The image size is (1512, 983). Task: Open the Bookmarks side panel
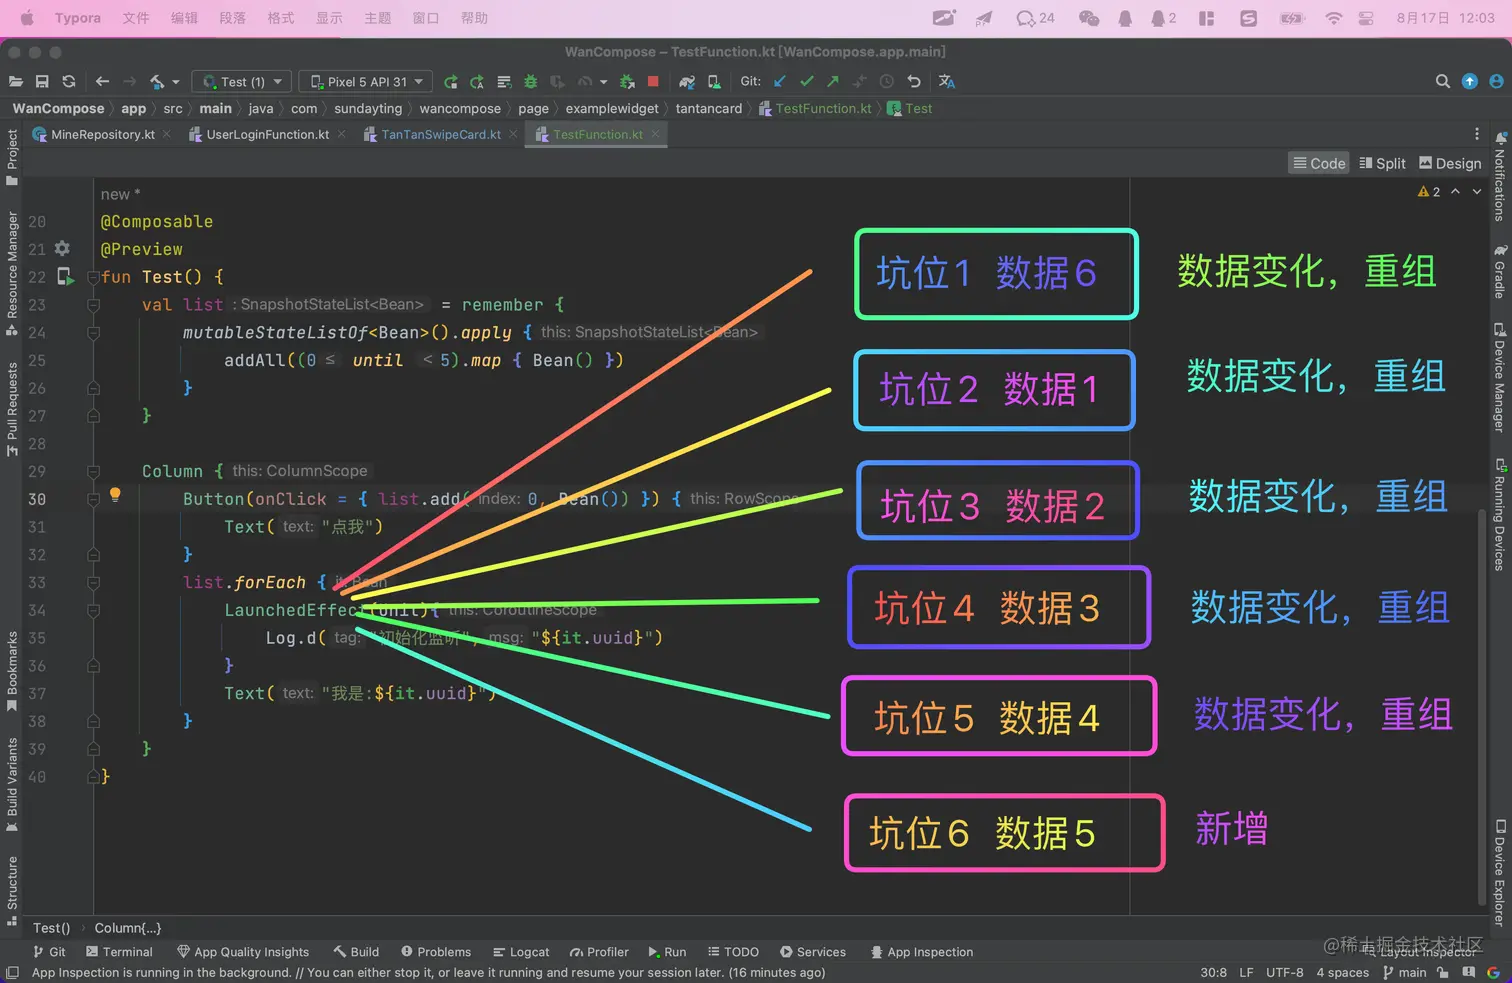tap(12, 672)
